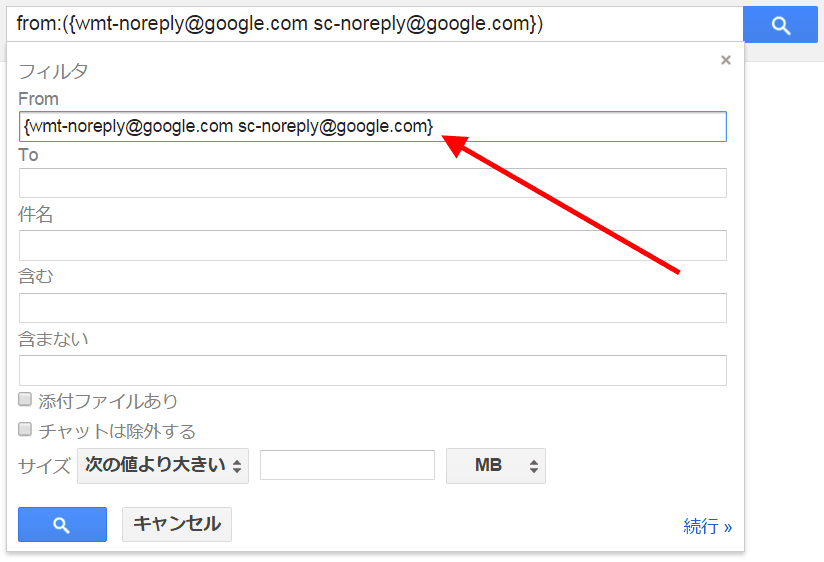Open the MB size unit dropdown
824x562 pixels.
coord(496,465)
